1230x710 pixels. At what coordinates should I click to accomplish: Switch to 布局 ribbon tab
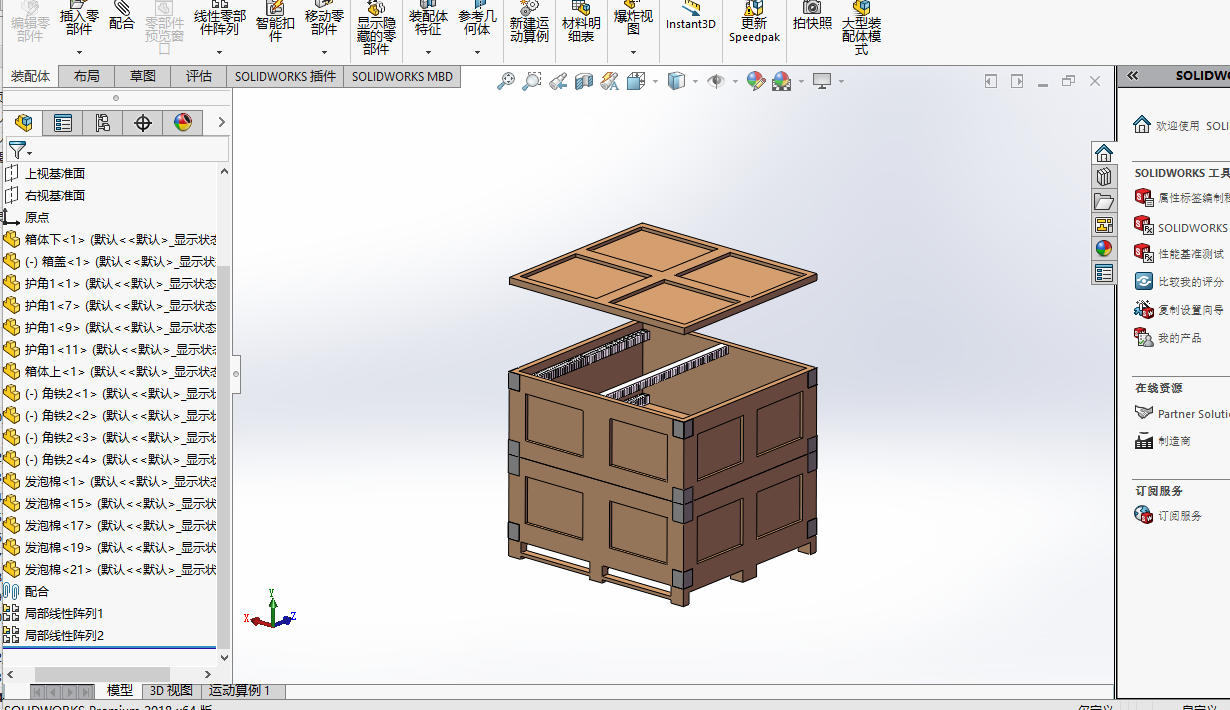(87, 76)
